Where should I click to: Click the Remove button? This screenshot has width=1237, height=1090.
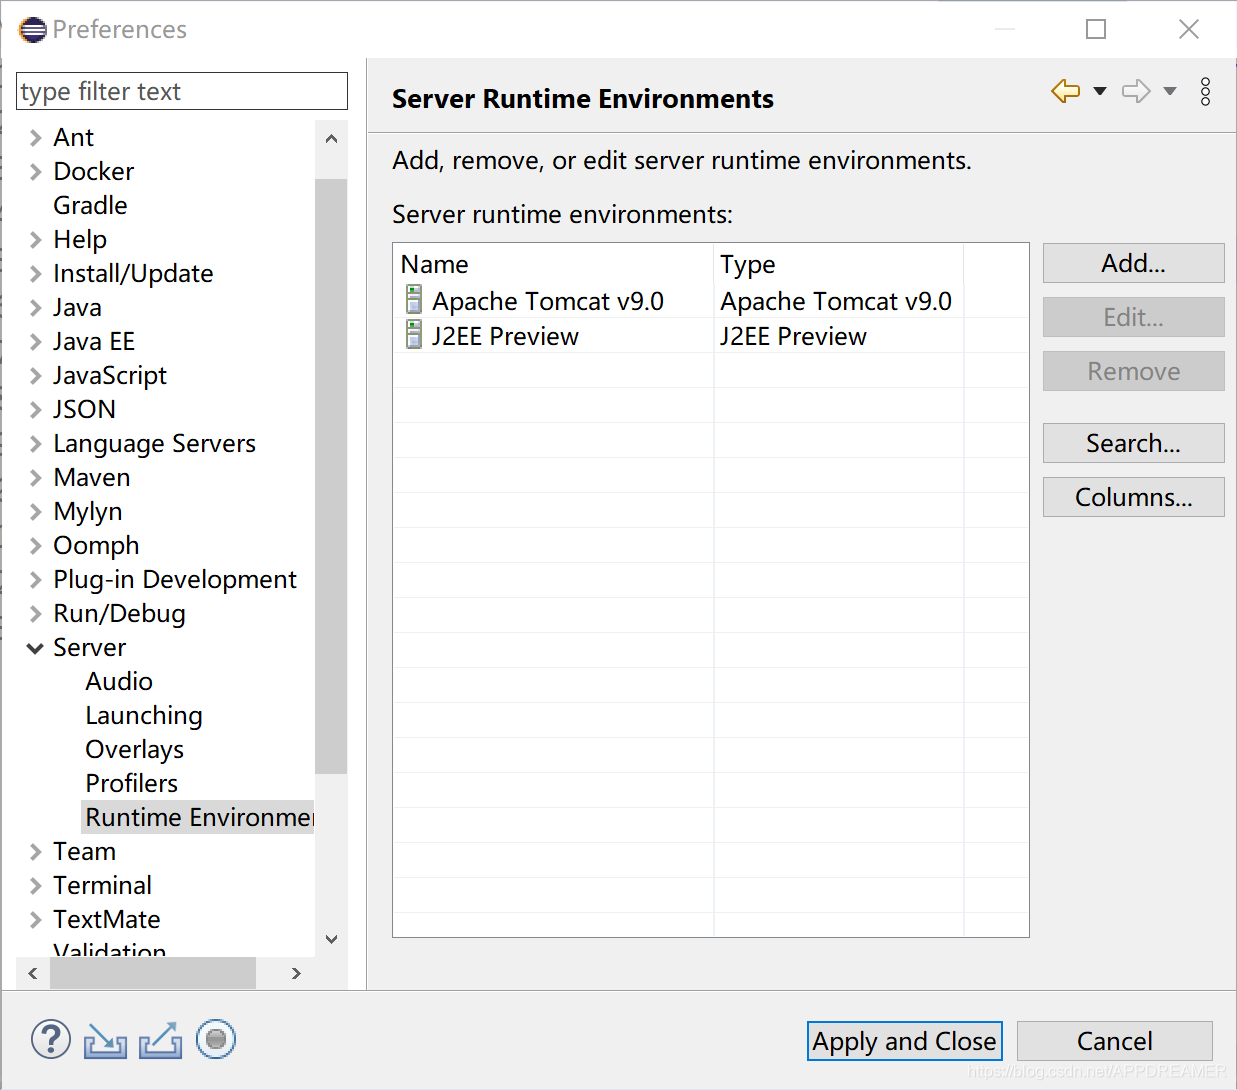(1133, 371)
